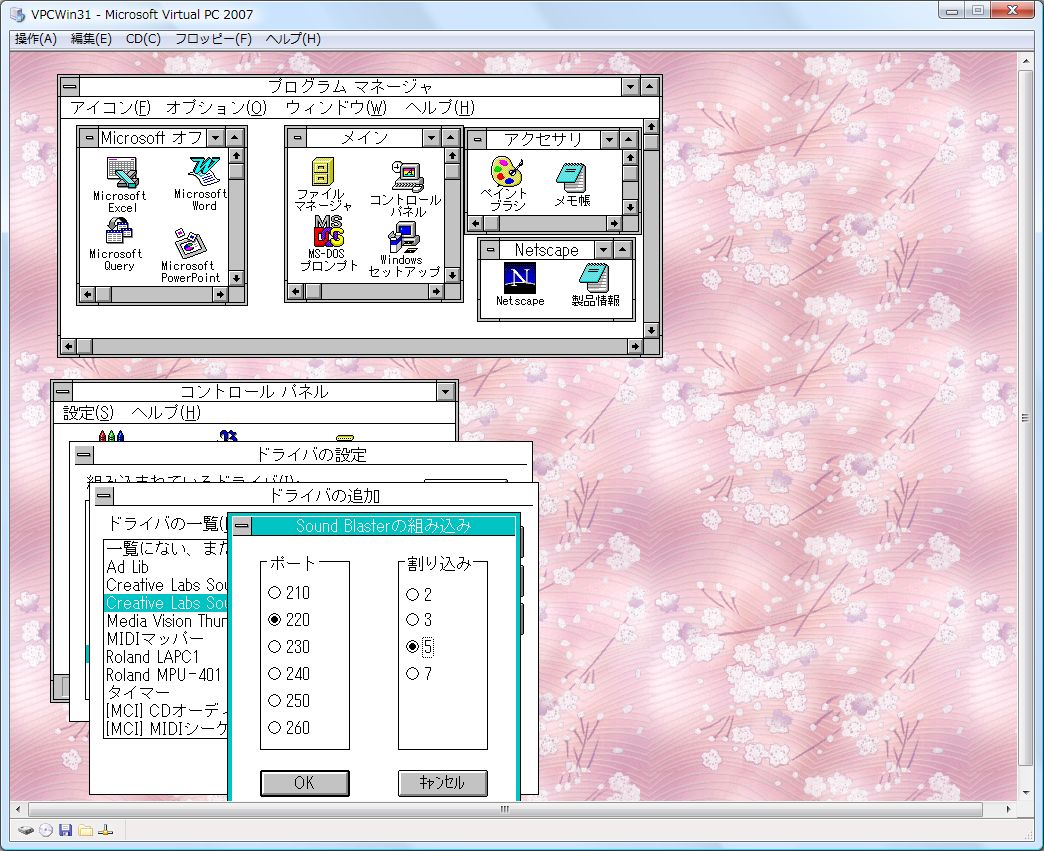Open the オプション(O) menu in Program Manager
1044x851 pixels.
216,108
